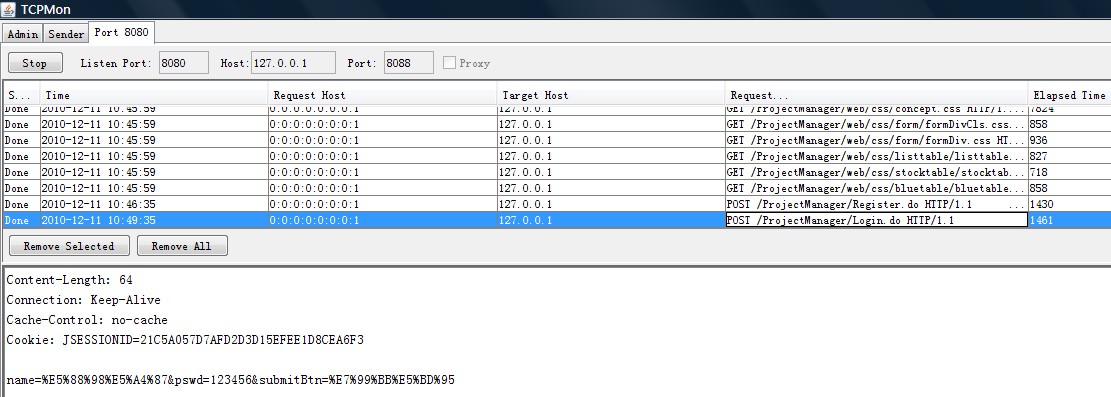Select the GET stocktable request row
Viewport: 1111px width, 397px height.
coord(556,172)
